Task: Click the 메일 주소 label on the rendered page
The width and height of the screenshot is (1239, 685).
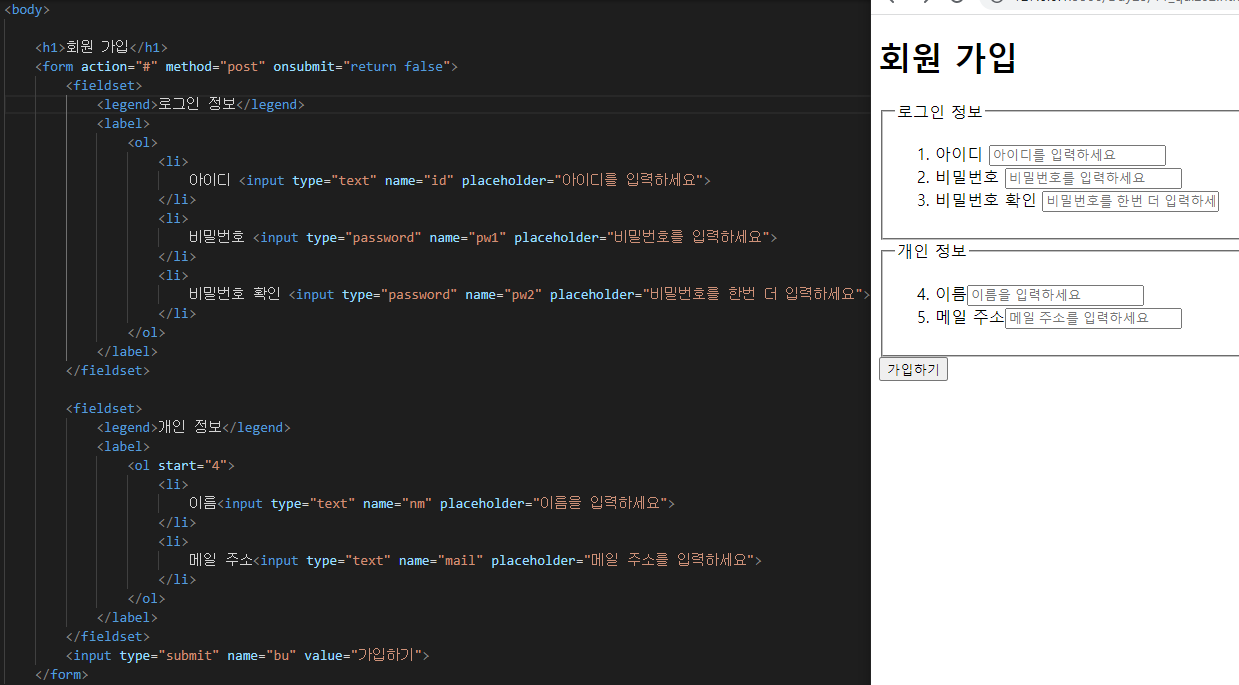Action: coord(970,318)
